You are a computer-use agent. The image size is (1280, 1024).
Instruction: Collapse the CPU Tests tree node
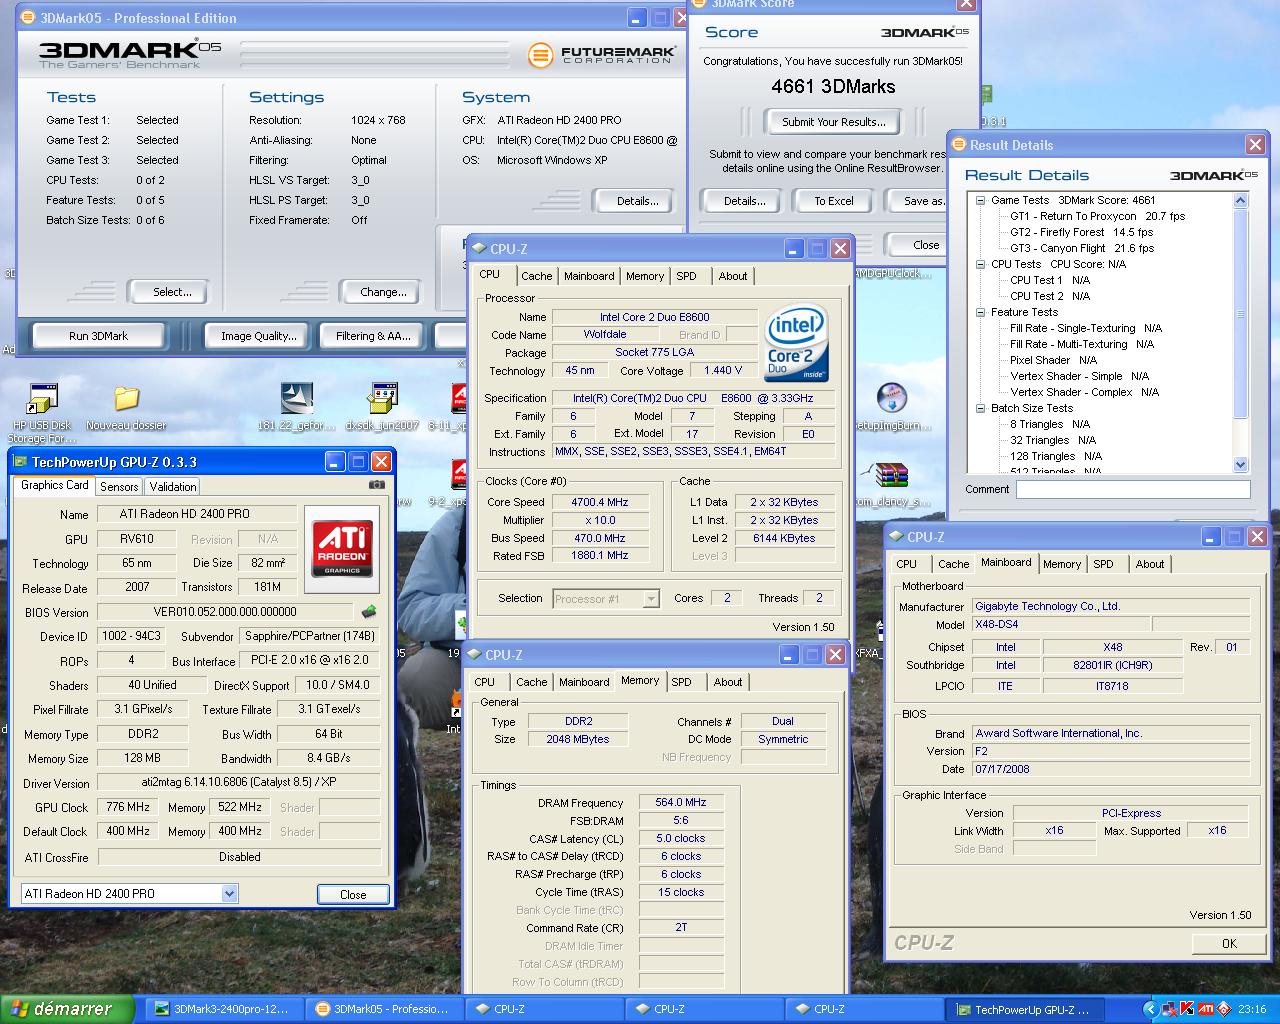click(x=981, y=264)
